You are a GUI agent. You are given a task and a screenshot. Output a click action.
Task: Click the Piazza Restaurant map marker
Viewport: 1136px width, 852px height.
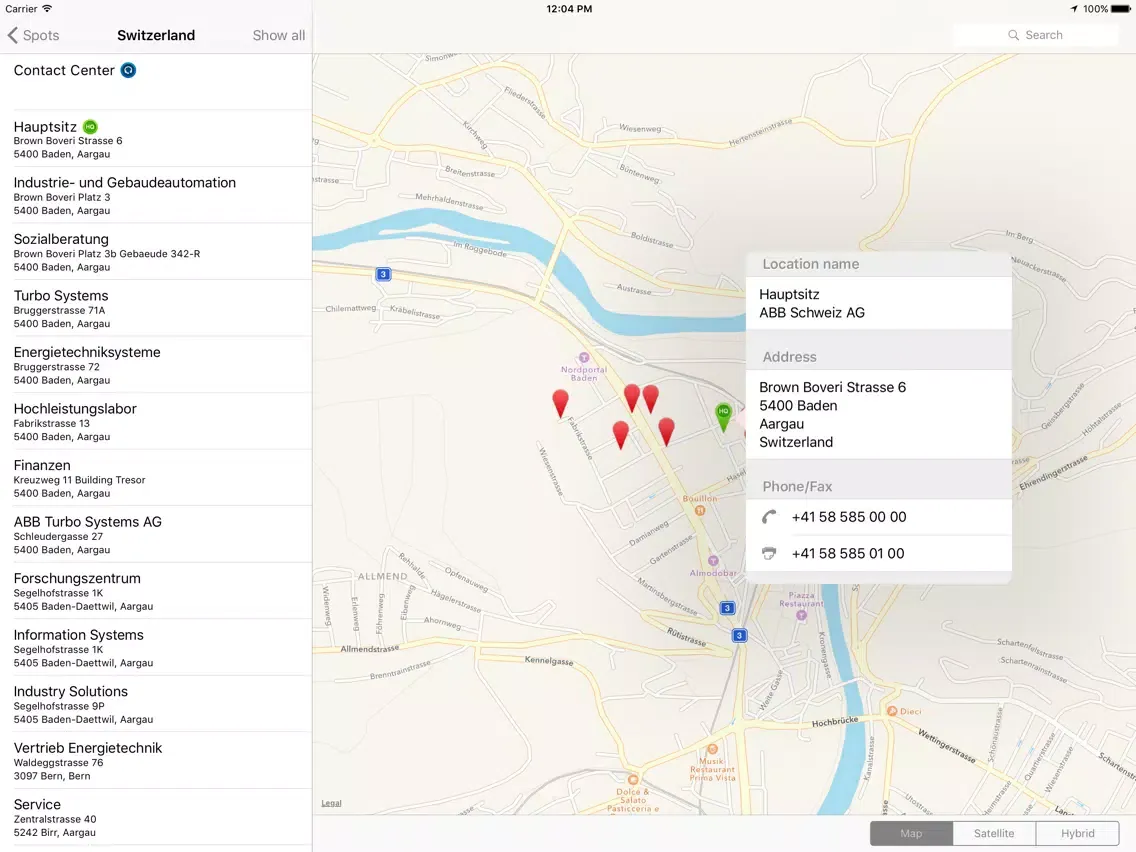tap(801, 615)
